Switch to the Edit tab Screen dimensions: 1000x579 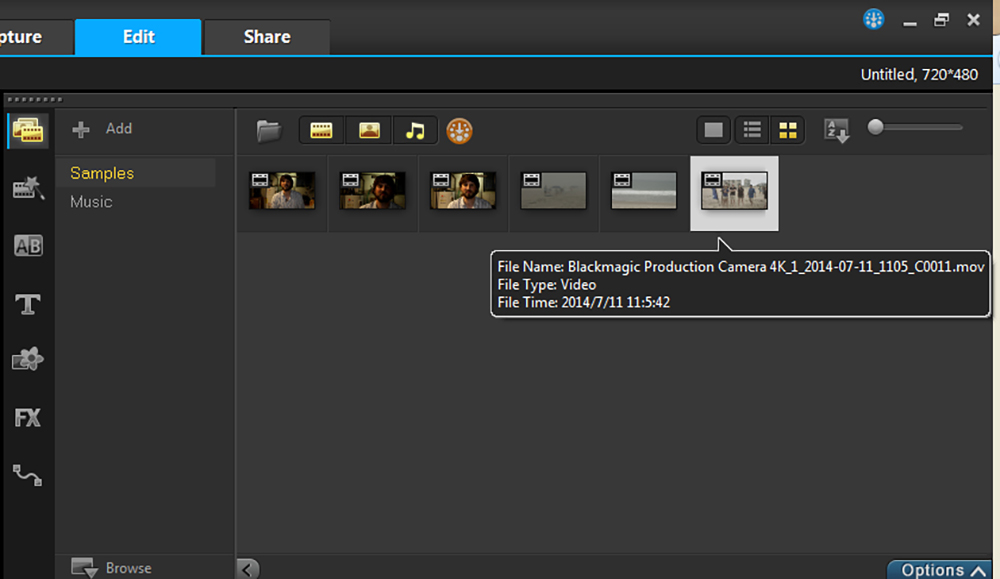point(138,37)
